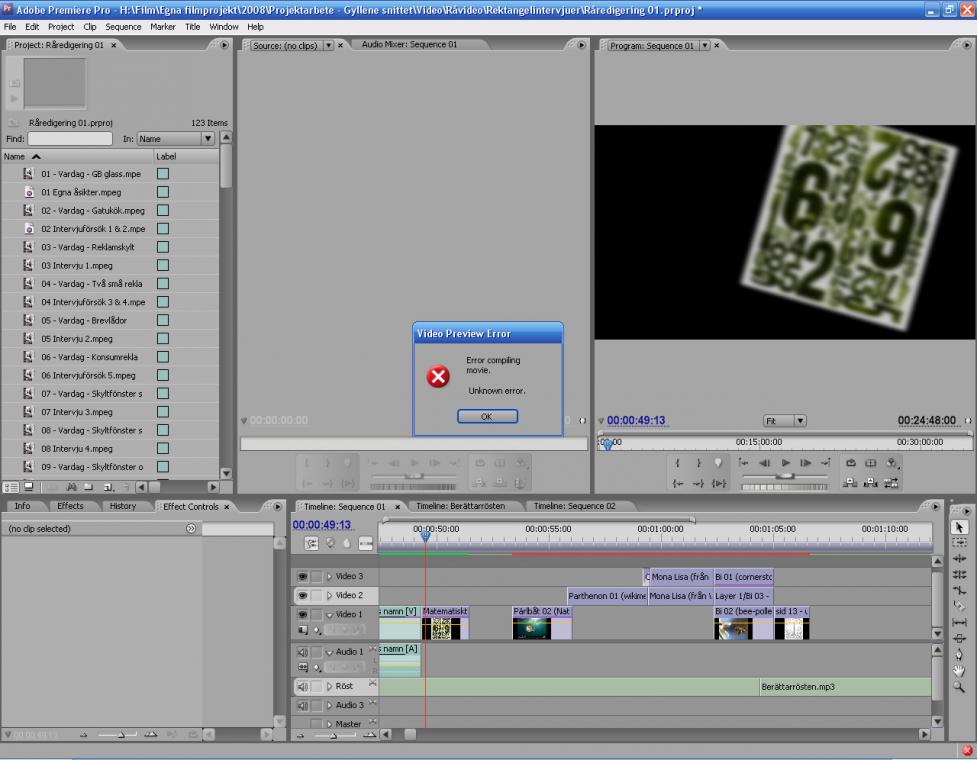Choose the Selection arrow tool
977x760 pixels.
point(960,526)
